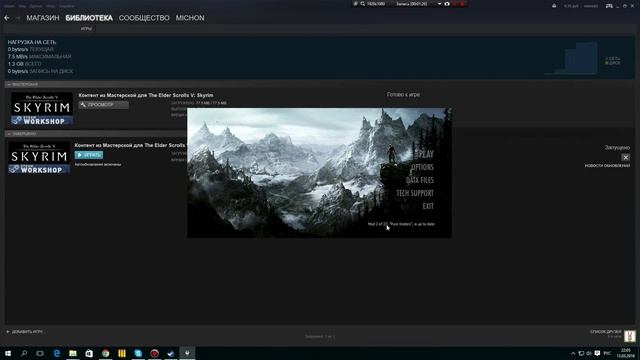Open the Windows Start menu

tap(8, 353)
